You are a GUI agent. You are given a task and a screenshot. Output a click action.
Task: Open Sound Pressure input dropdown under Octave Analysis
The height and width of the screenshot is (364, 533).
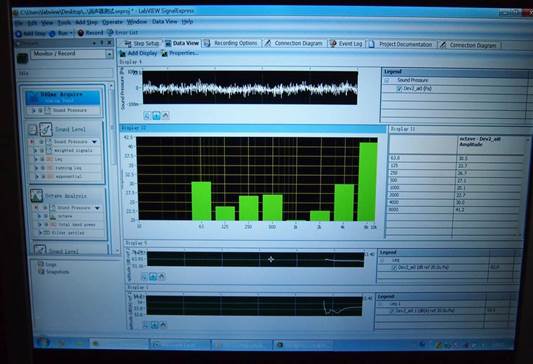tap(98, 208)
